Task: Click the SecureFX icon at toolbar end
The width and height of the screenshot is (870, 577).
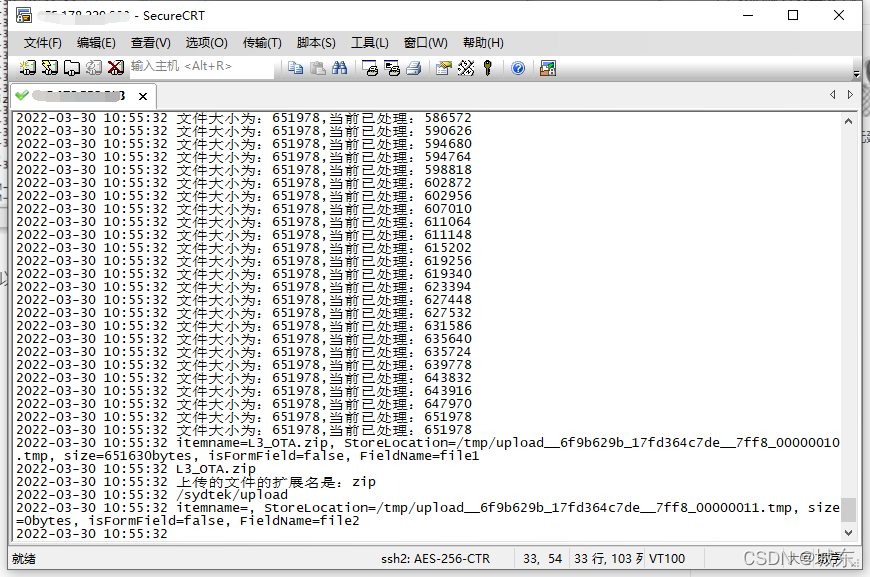Action: [548, 68]
